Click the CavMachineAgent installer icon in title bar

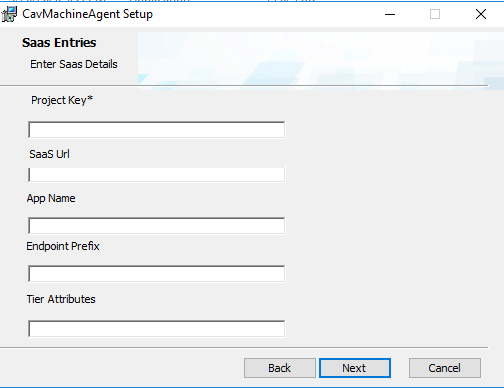pyautogui.click(x=9, y=14)
